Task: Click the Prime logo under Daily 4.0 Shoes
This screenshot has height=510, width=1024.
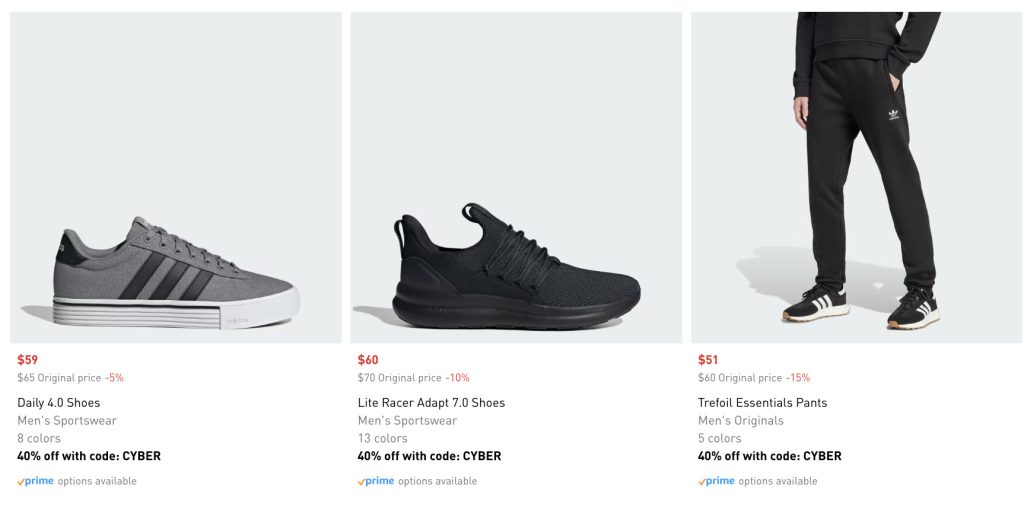Action: coord(36,481)
